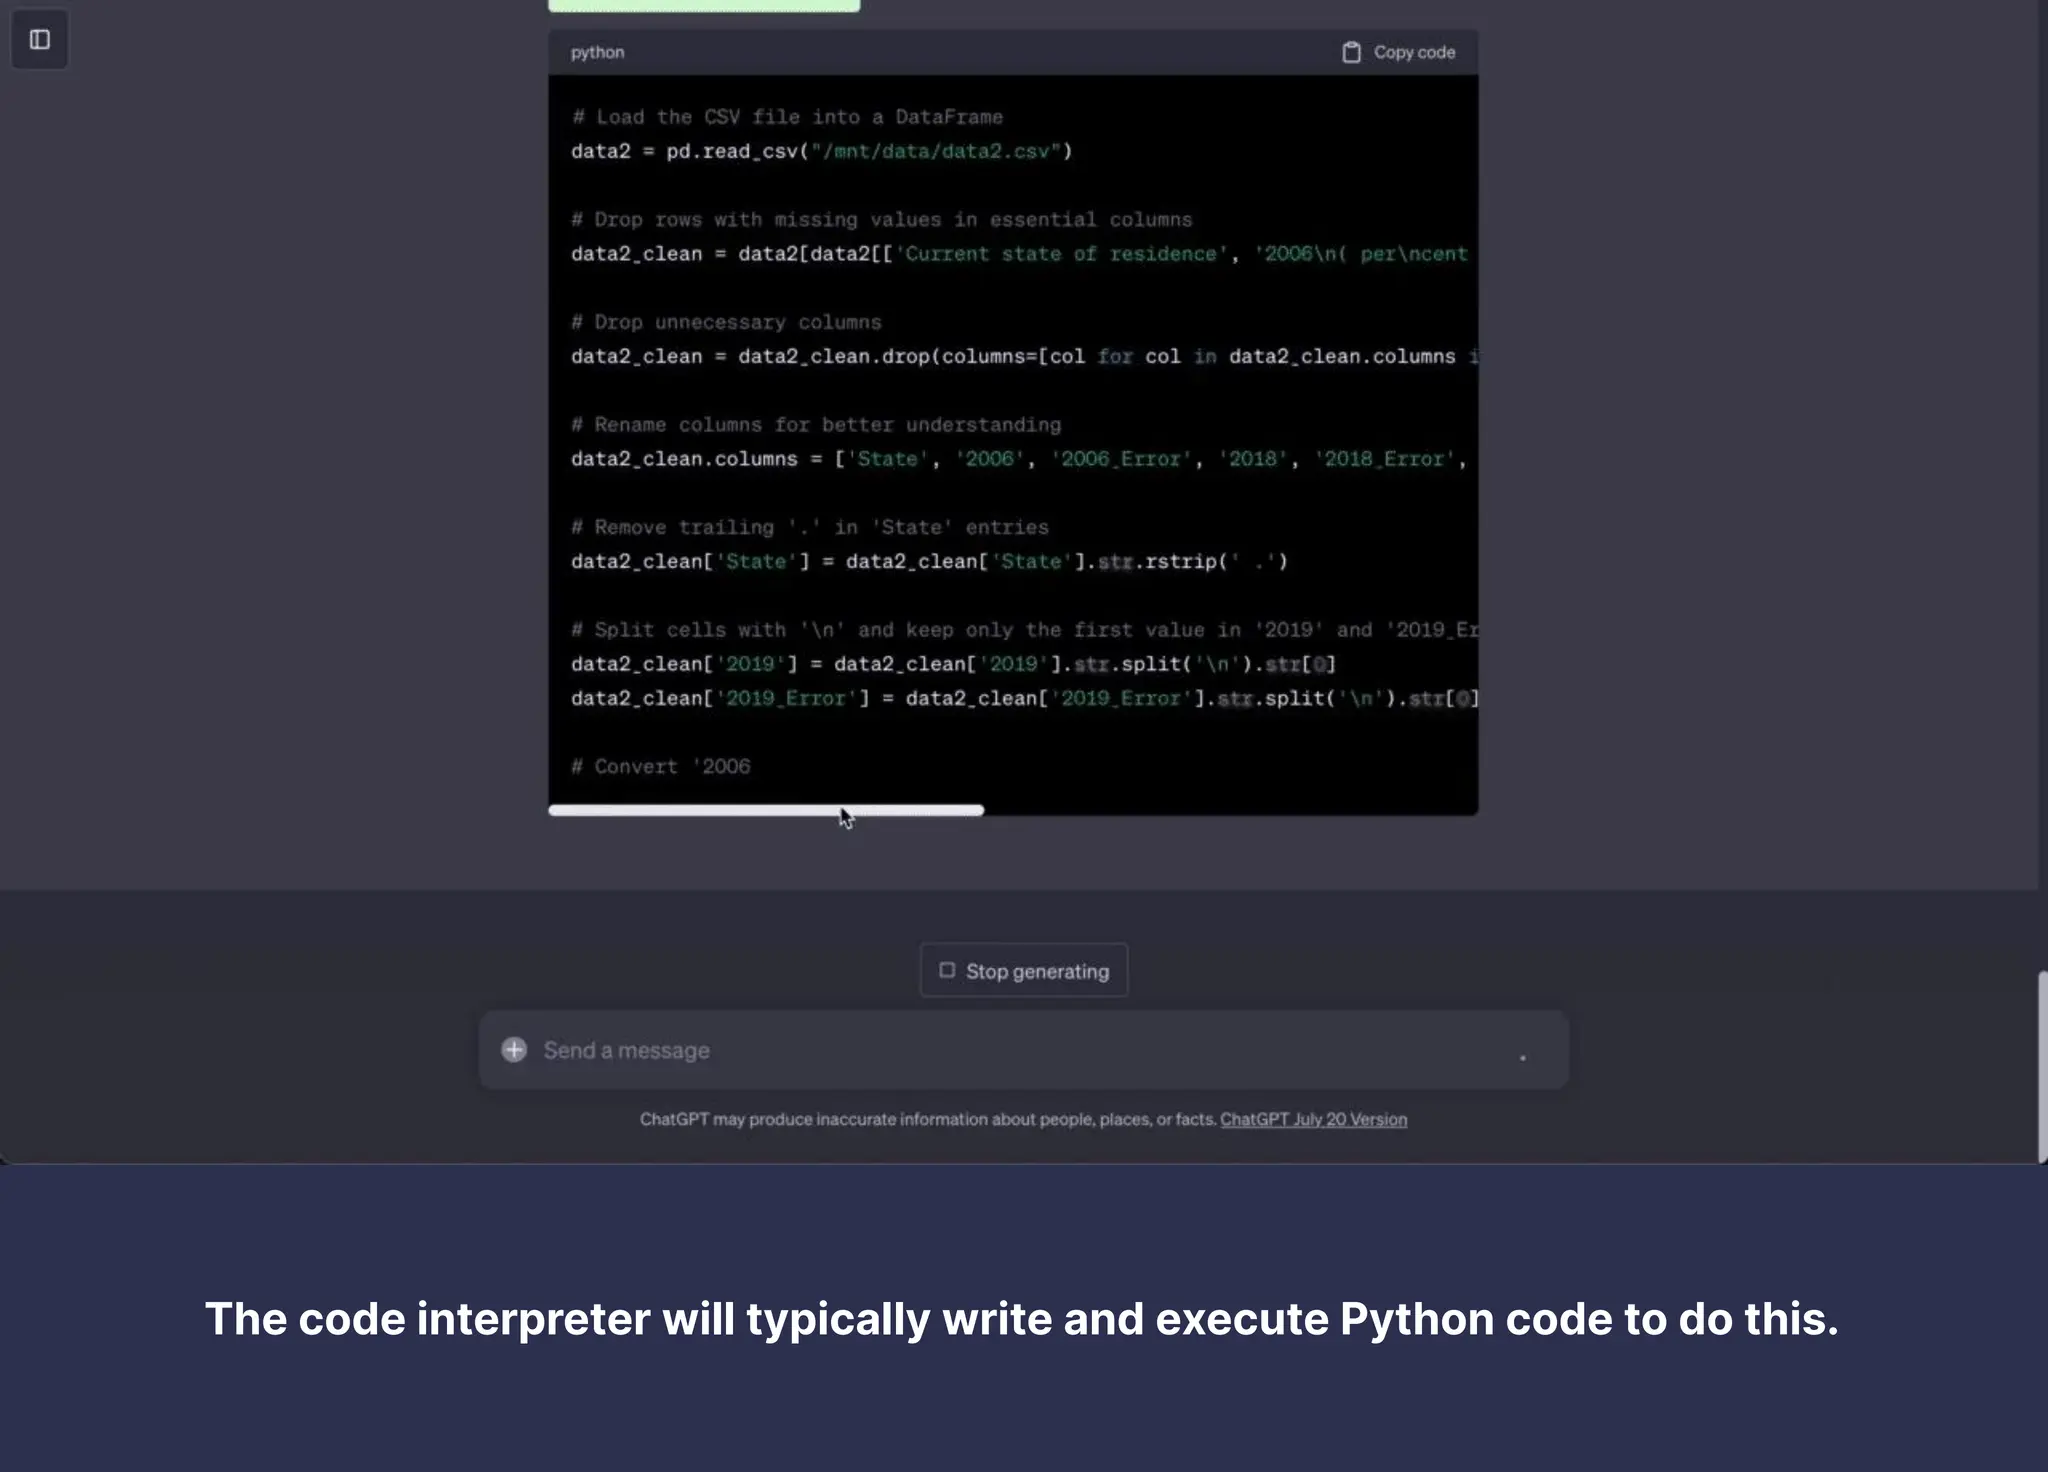Toggle the sidebar panel icon
The width and height of the screenshot is (2048, 1472).
(40, 40)
